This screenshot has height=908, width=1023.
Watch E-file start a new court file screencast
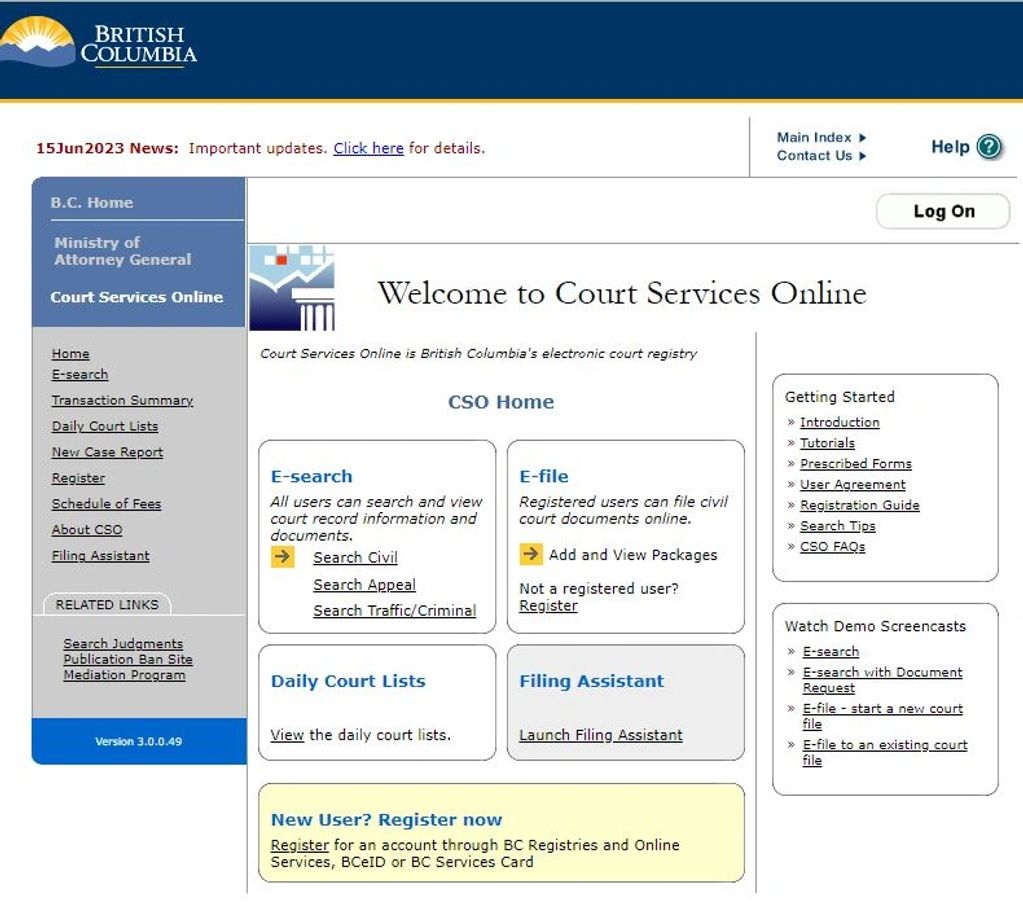pyautogui.click(x=882, y=716)
